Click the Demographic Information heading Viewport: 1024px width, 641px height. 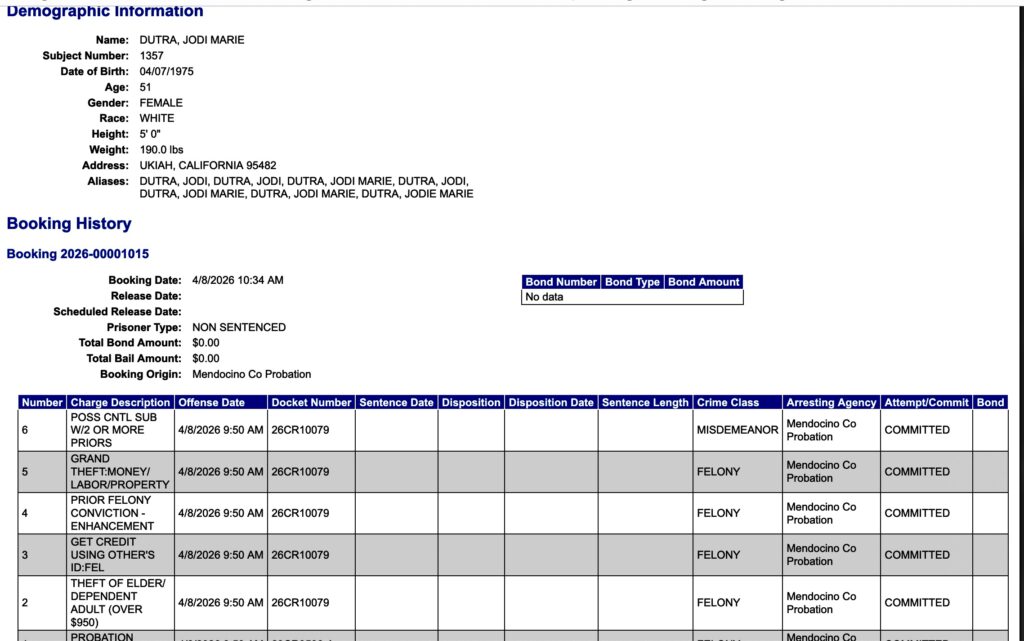(105, 12)
